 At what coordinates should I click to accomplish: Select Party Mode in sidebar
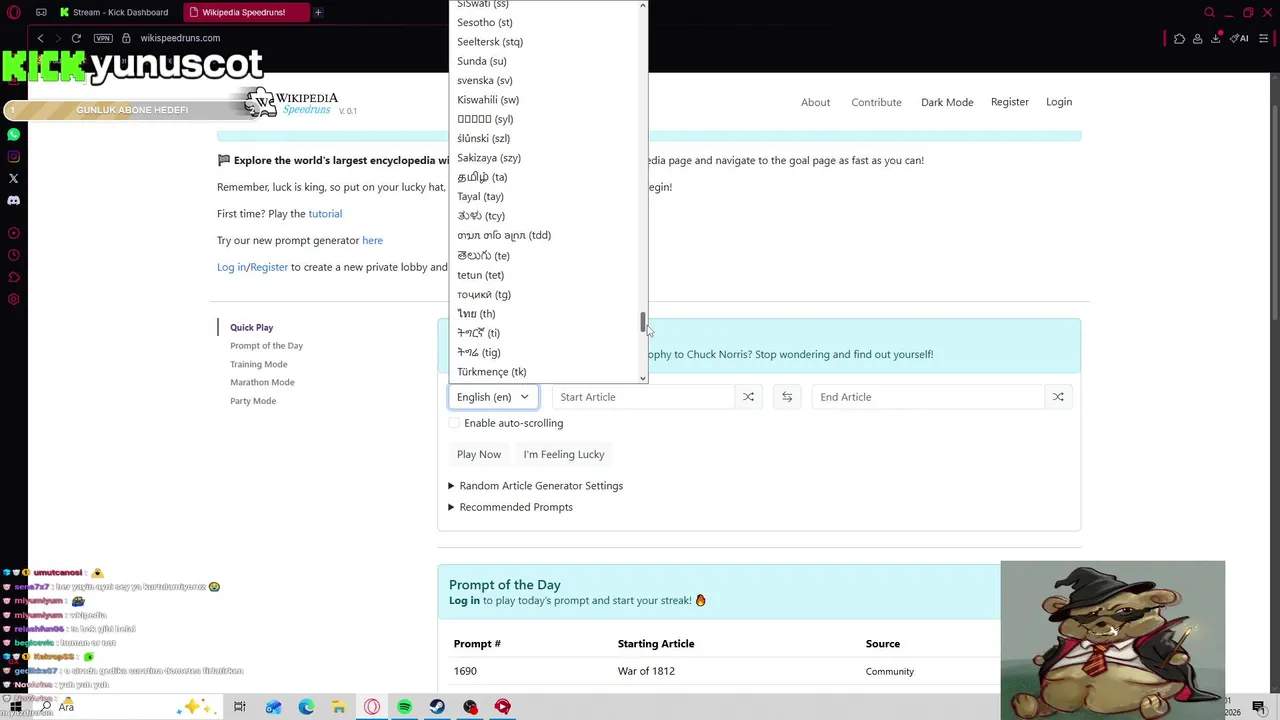[253, 401]
